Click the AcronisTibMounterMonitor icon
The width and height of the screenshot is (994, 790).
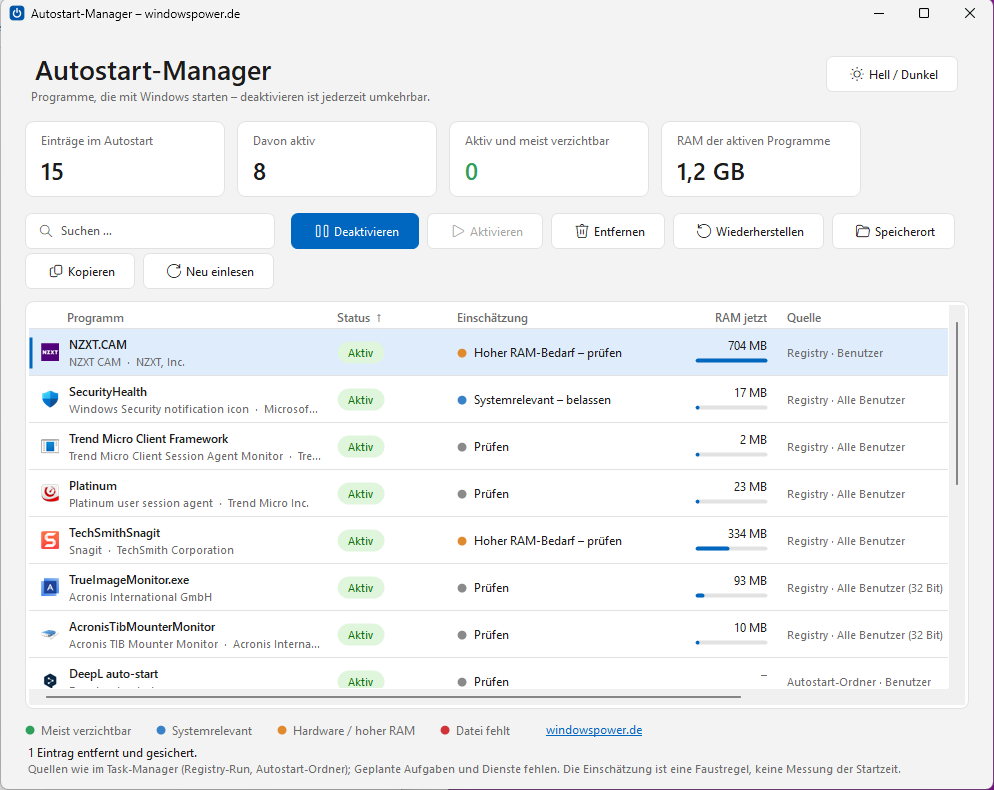click(x=50, y=633)
